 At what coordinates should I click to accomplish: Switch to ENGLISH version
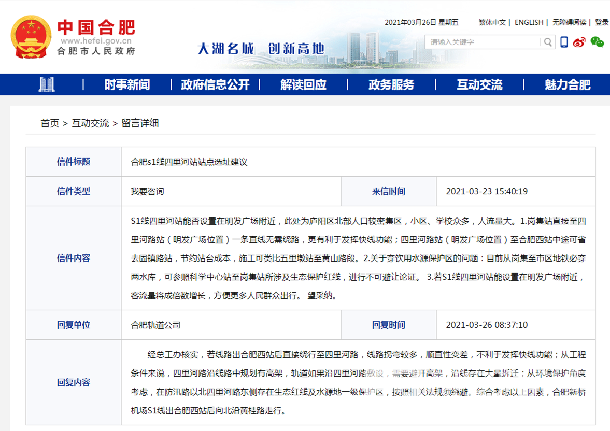pos(529,22)
